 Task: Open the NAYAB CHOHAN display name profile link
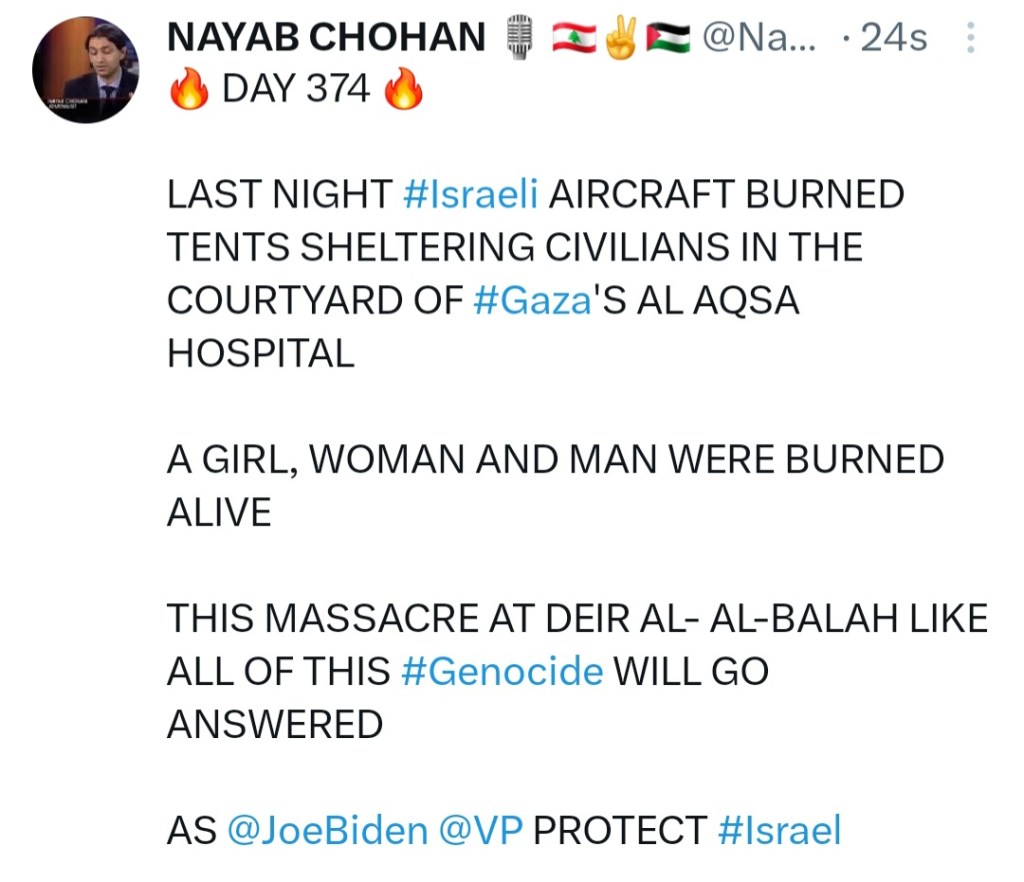pyautogui.click(x=326, y=38)
